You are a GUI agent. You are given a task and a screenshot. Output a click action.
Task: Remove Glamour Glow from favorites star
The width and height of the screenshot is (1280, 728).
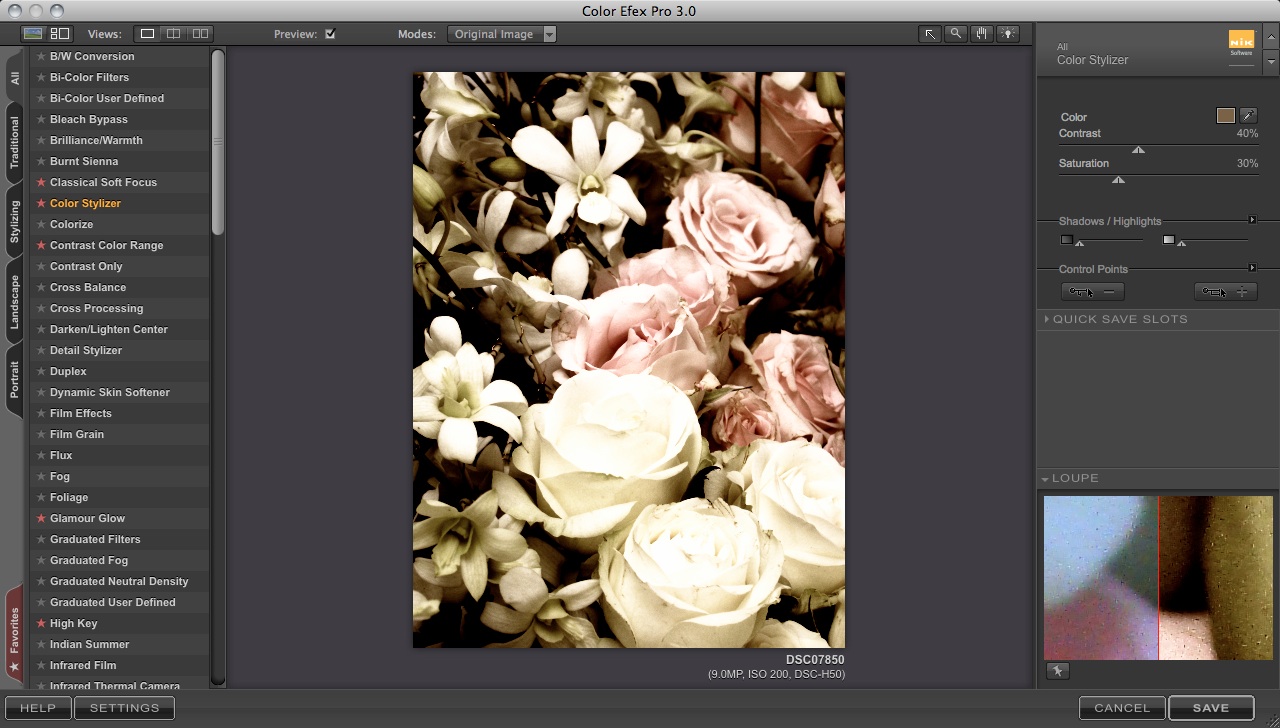pyautogui.click(x=41, y=519)
